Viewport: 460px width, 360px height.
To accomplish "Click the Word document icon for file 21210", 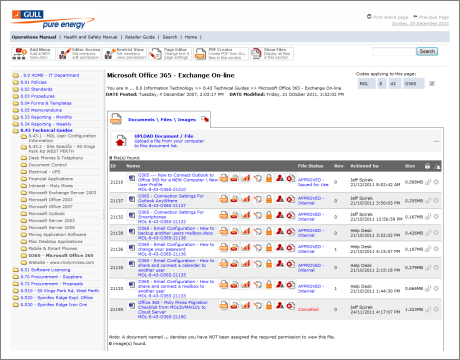I will coord(132,178).
